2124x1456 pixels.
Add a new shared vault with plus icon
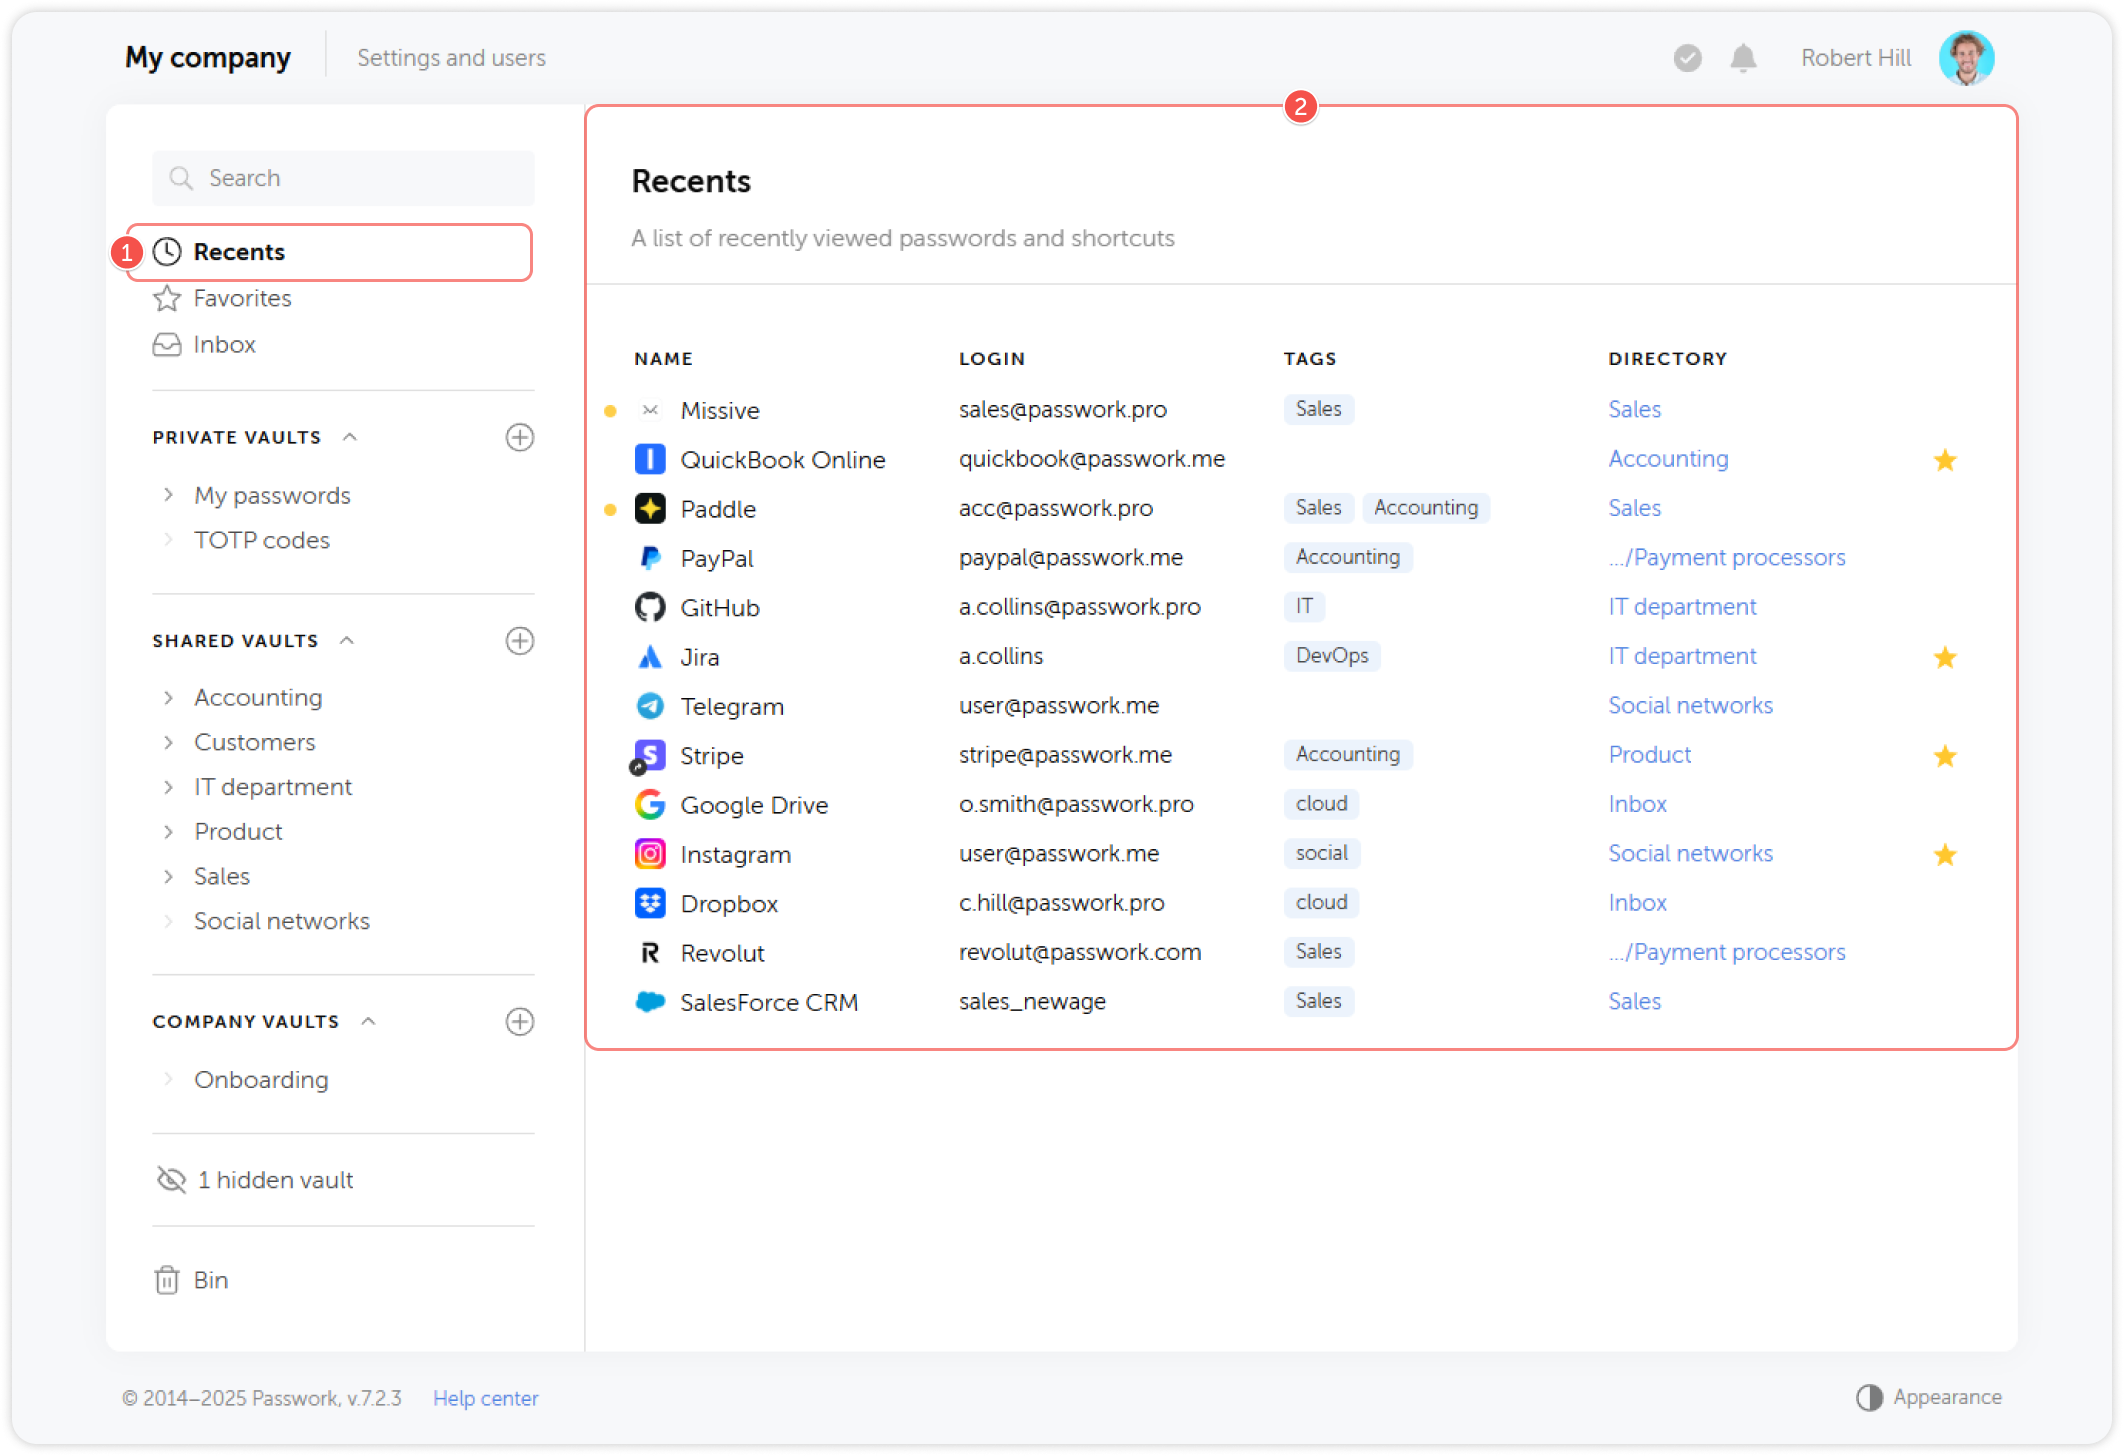519,641
